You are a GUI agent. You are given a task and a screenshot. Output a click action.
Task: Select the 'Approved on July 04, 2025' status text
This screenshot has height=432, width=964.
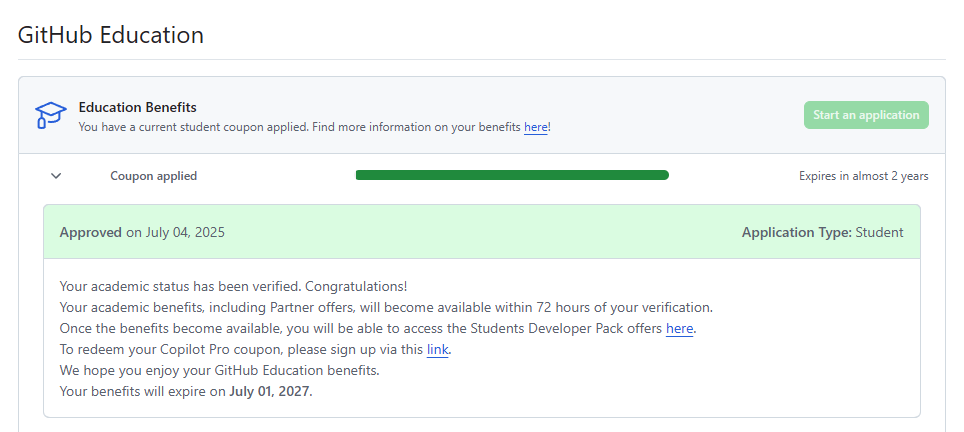coord(142,232)
